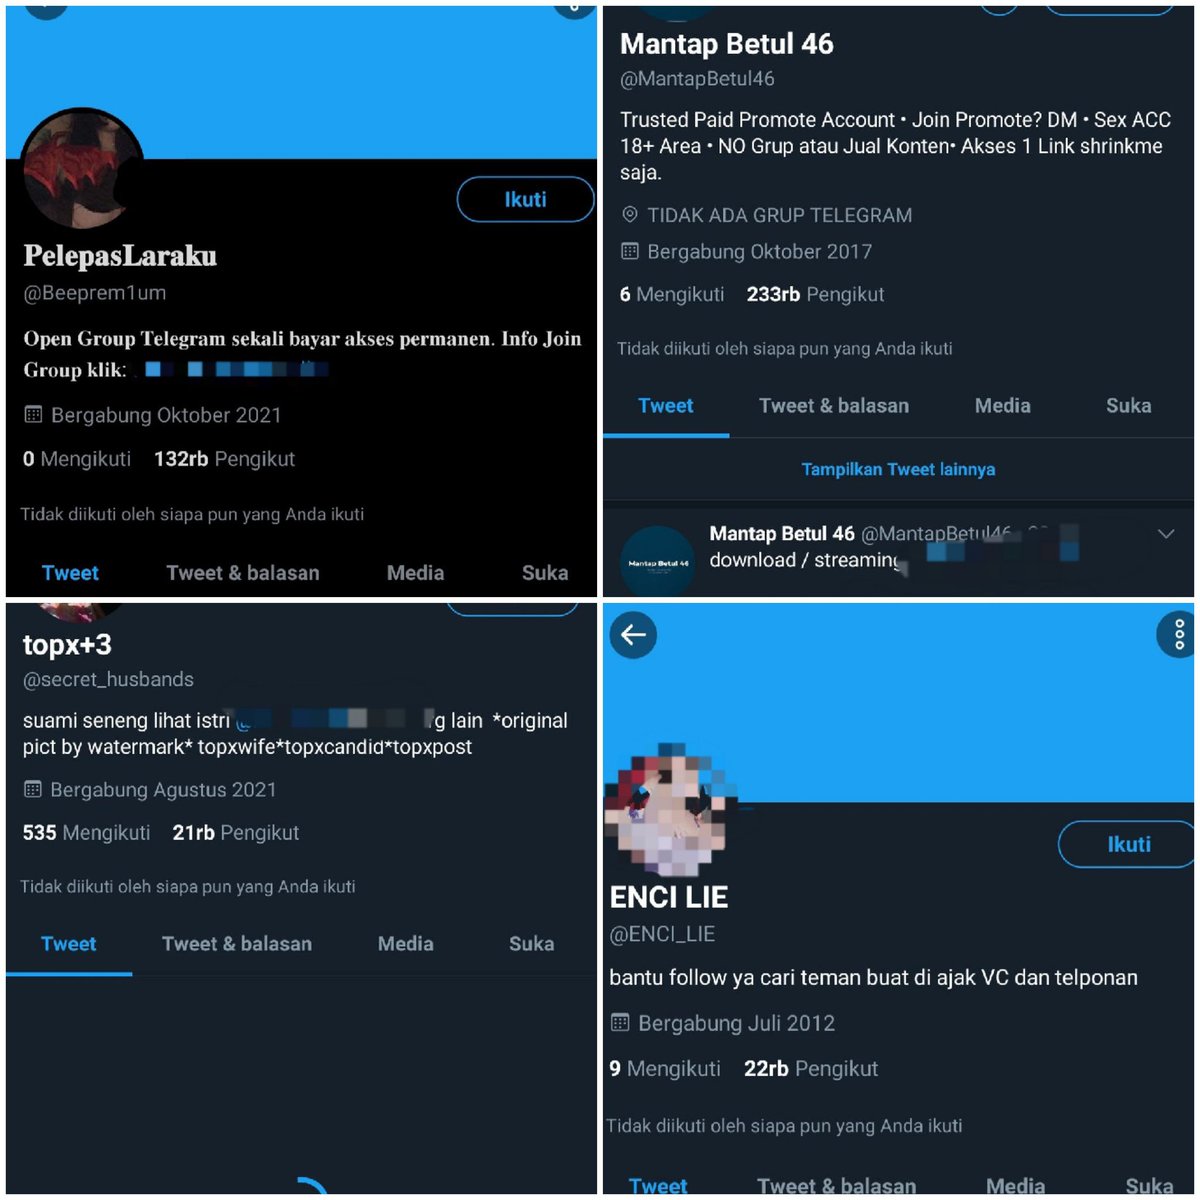Image resolution: width=1200 pixels, height=1200 pixels.
Task: Tap back arrow on ENCI LIE profile
Action: [x=633, y=634]
